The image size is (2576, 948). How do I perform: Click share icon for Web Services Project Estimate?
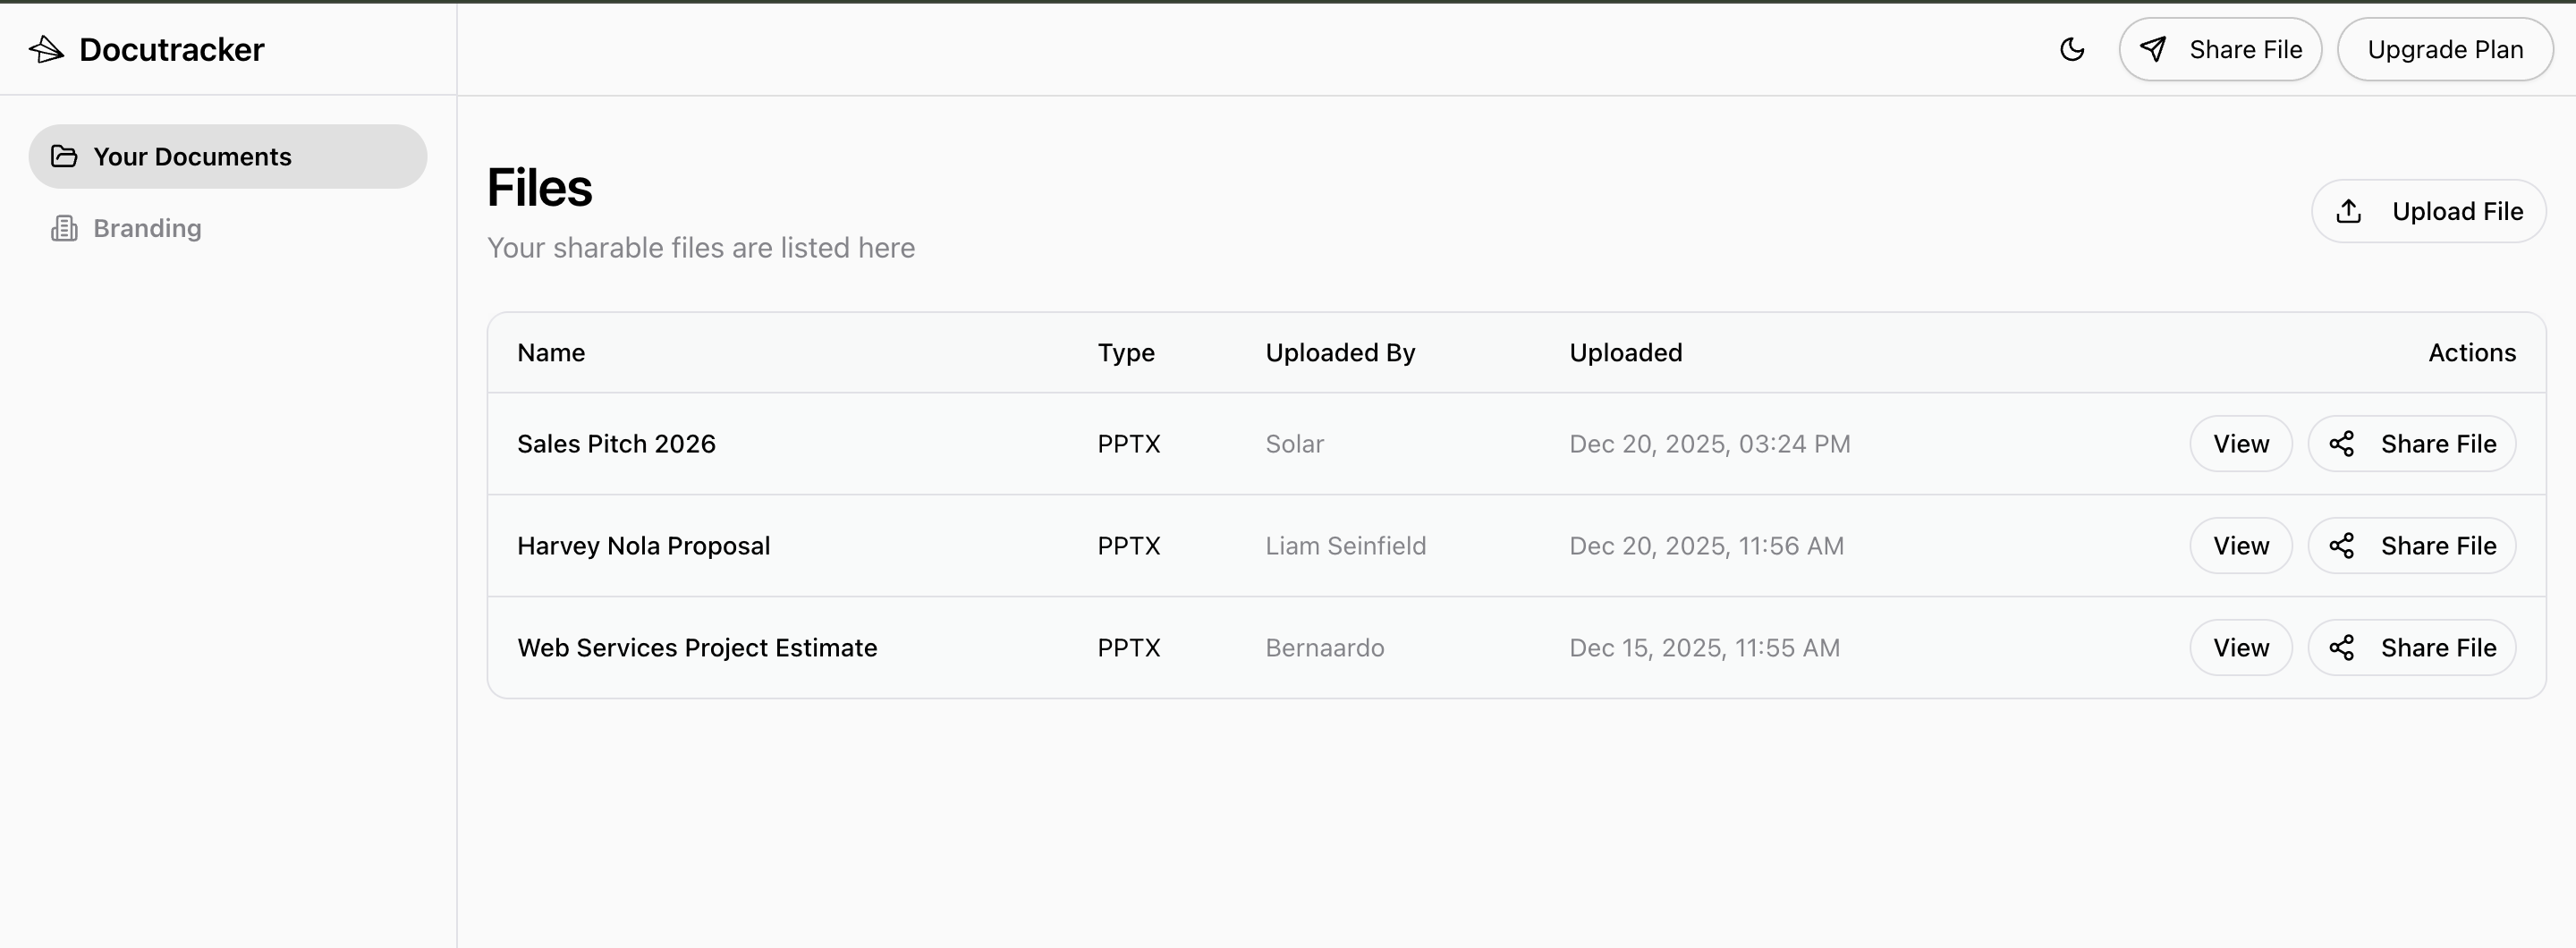(x=2342, y=648)
